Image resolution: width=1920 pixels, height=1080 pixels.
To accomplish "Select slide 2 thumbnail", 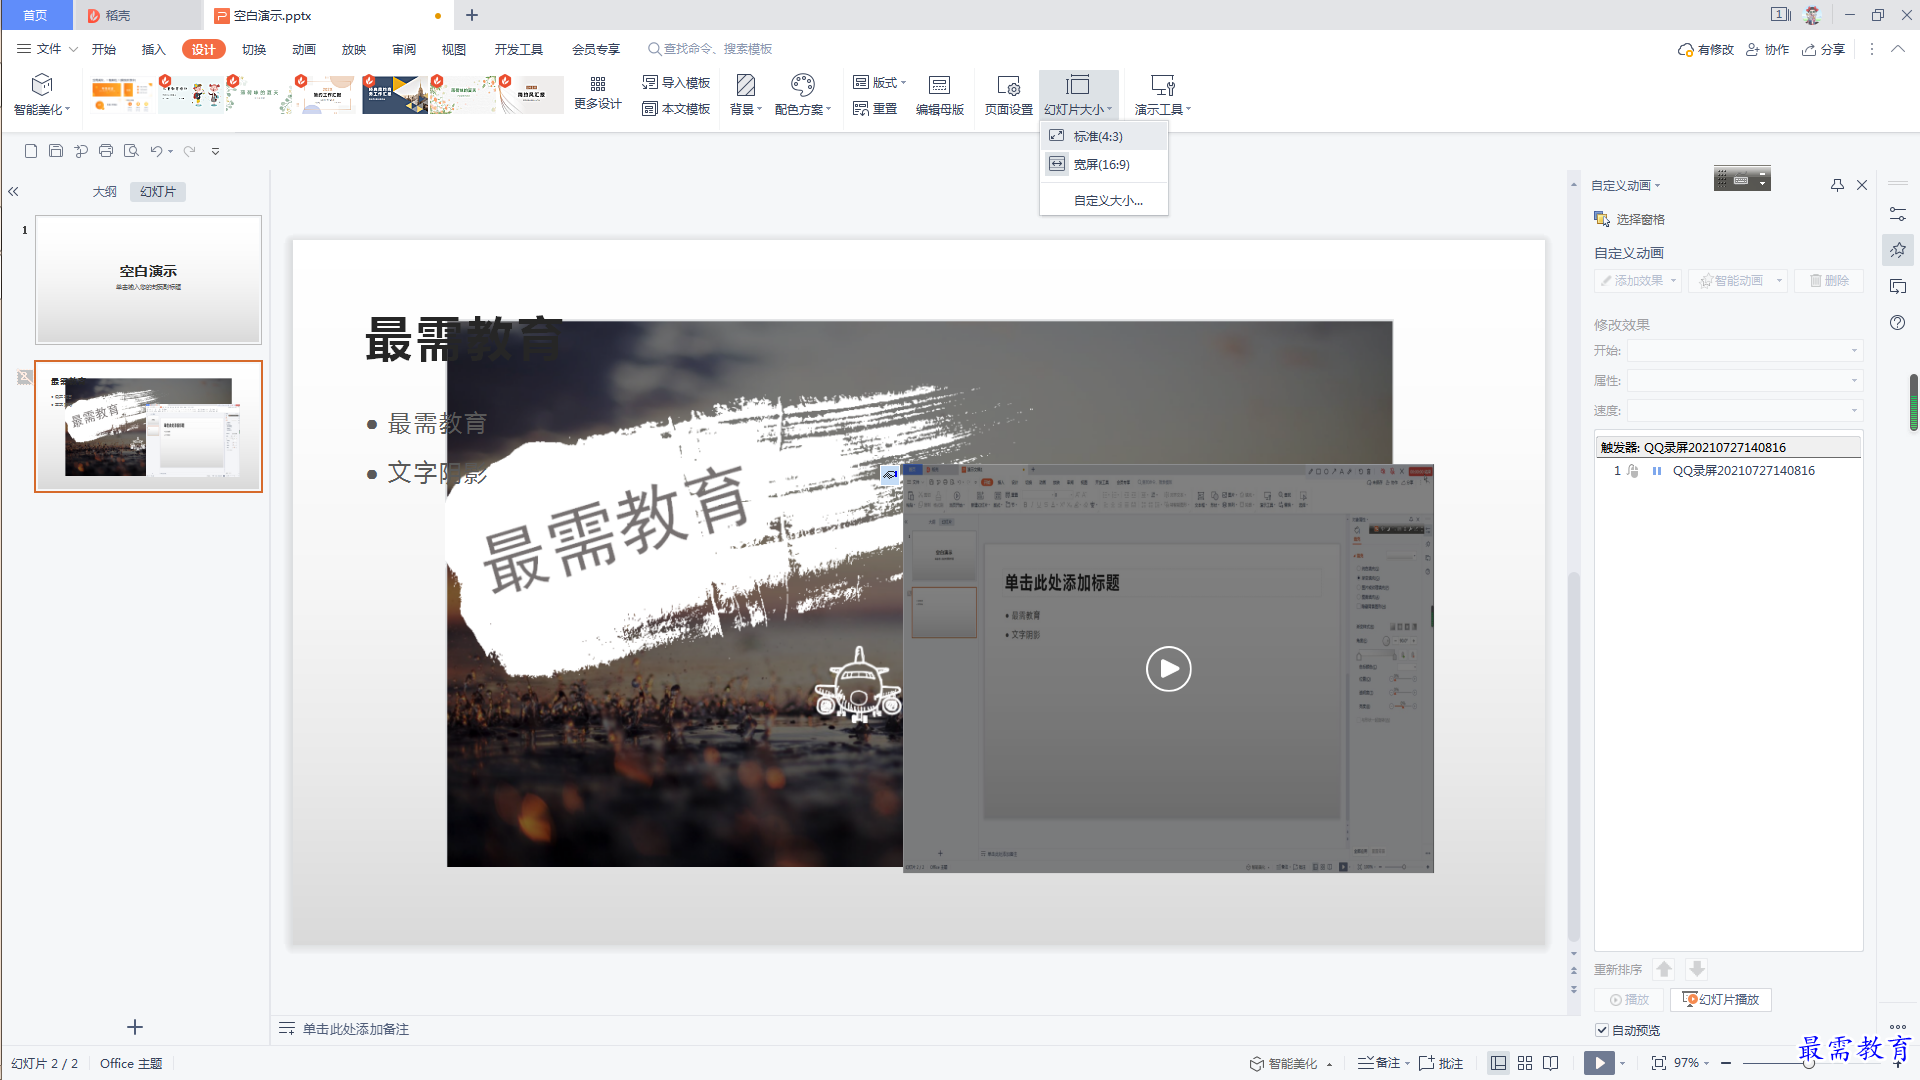I will tap(148, 426).
